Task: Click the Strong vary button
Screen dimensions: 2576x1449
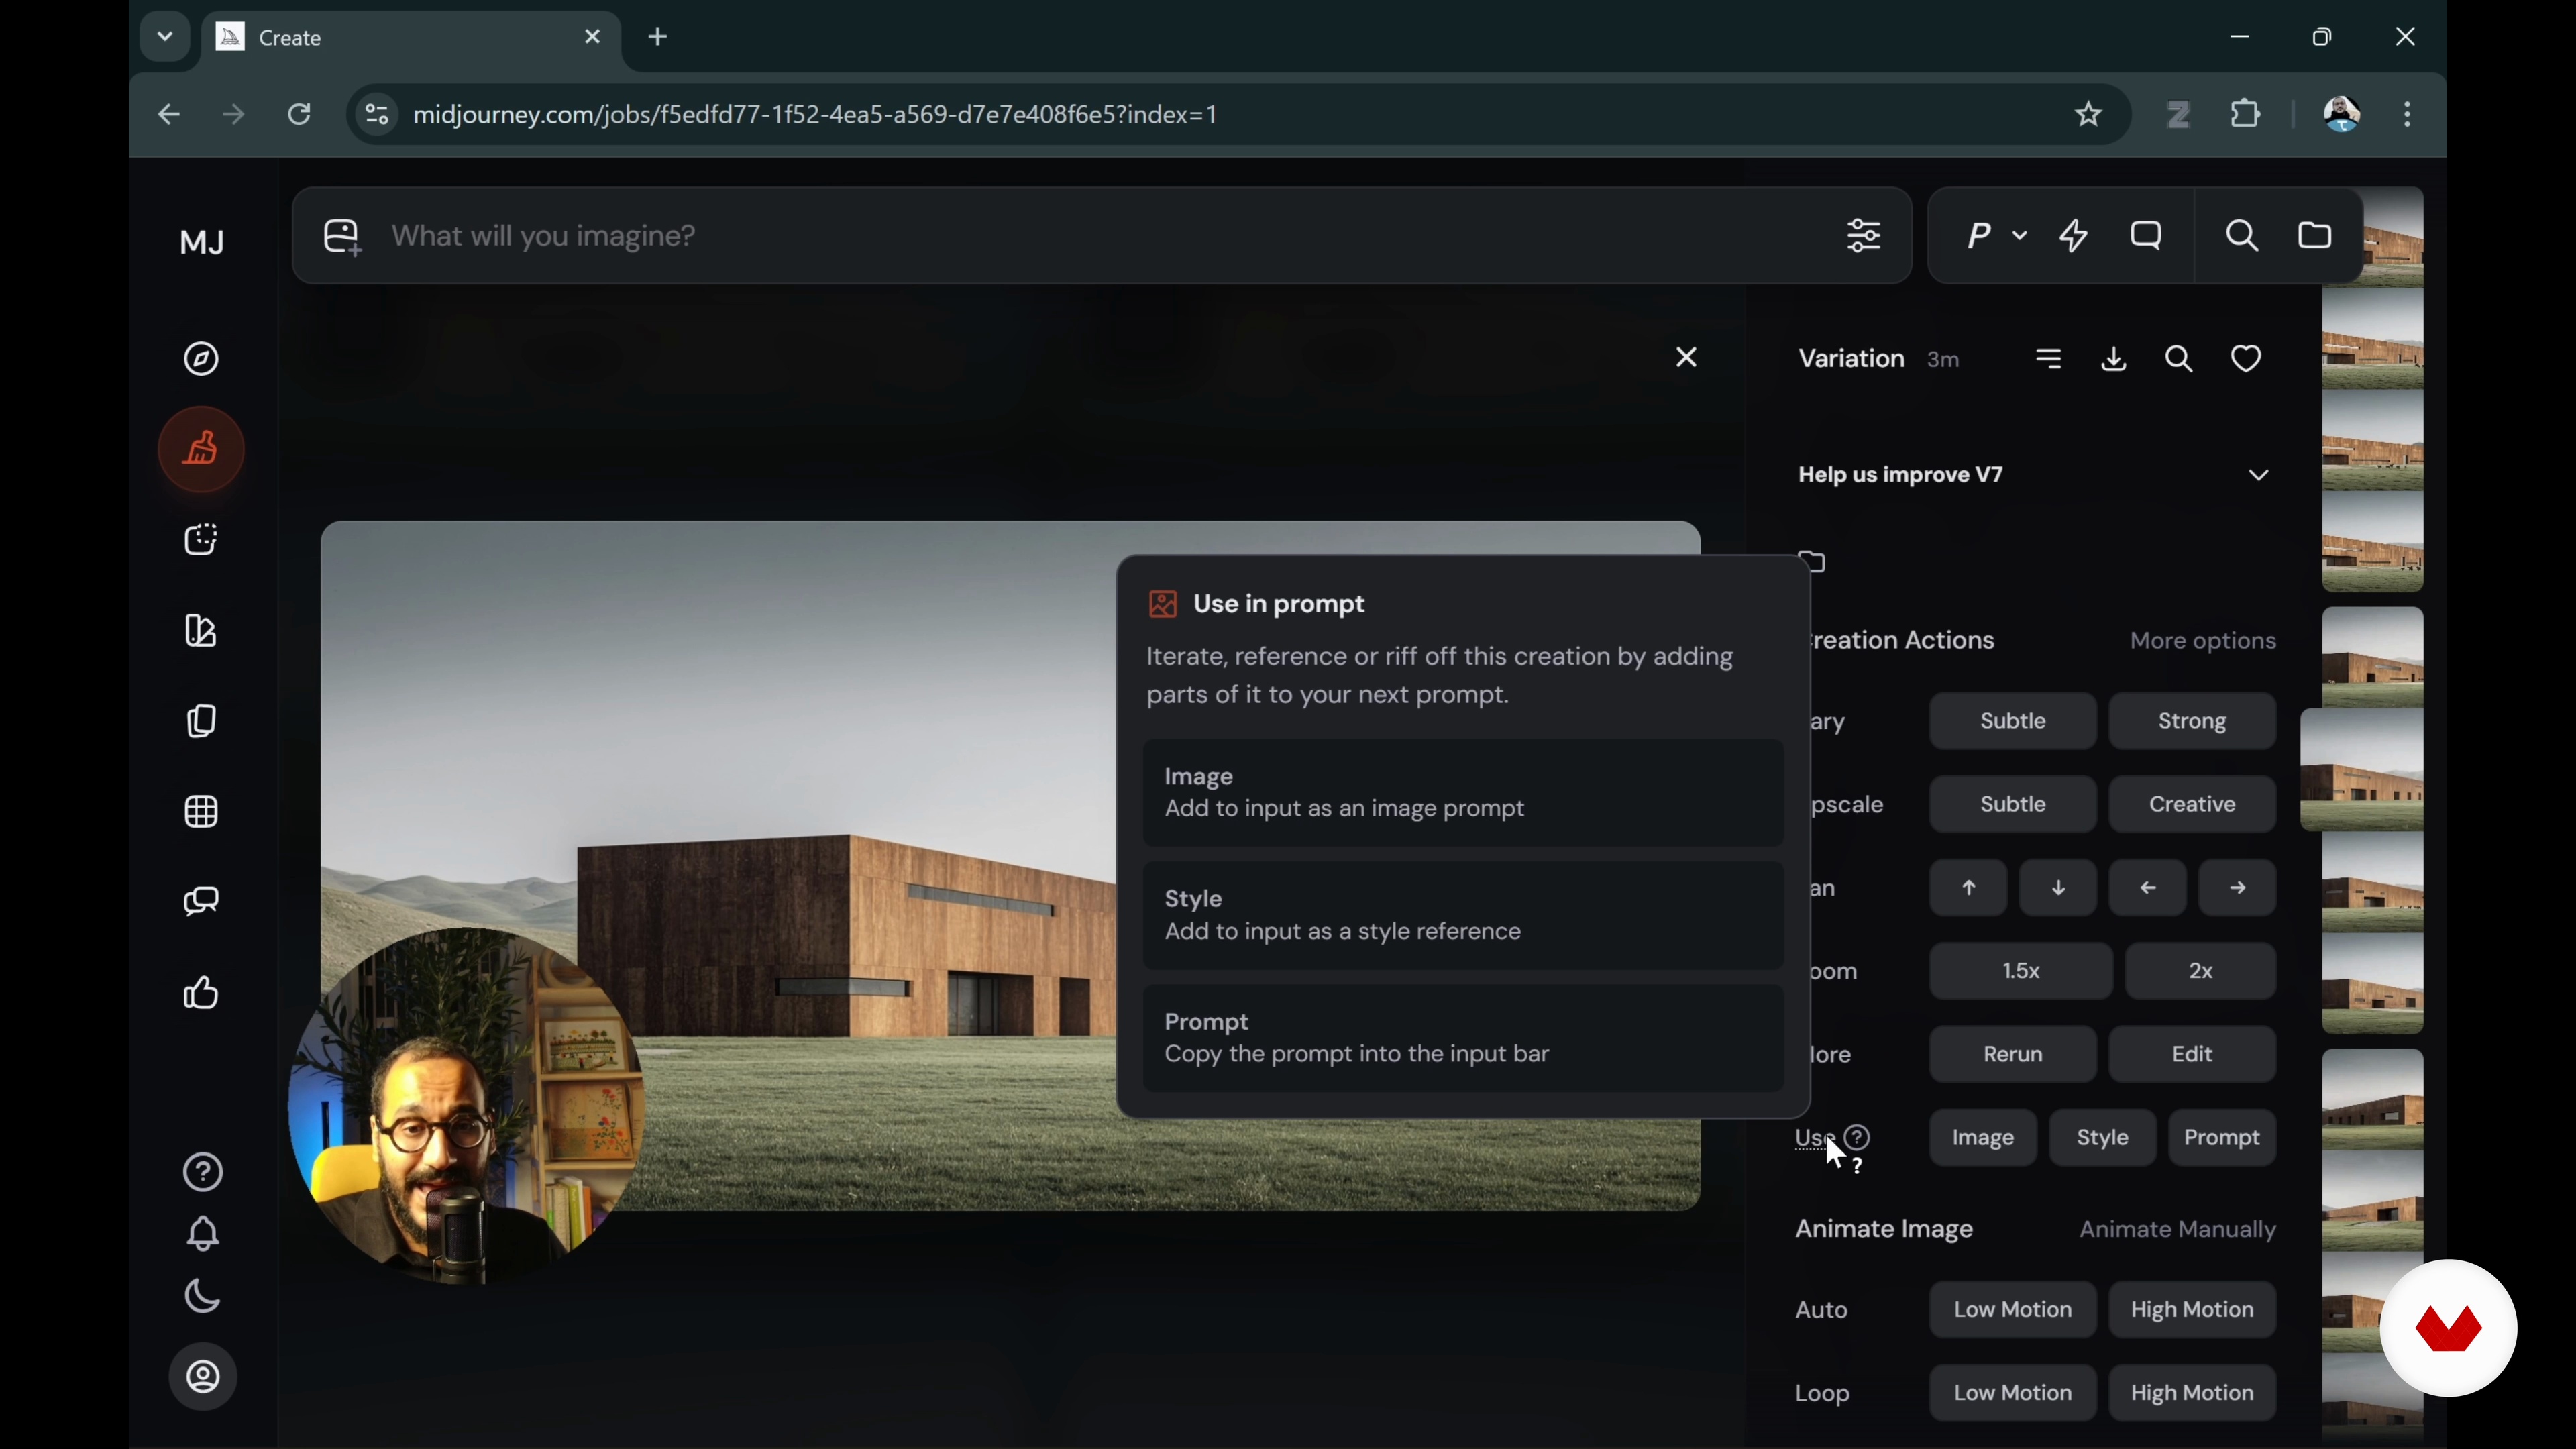Action: 2192,721
